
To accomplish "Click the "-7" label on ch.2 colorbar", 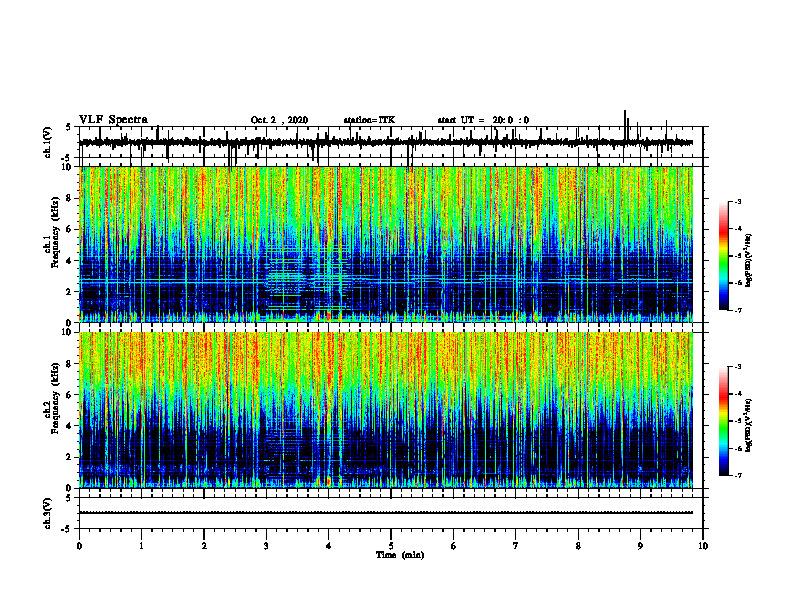I will 738,476.
